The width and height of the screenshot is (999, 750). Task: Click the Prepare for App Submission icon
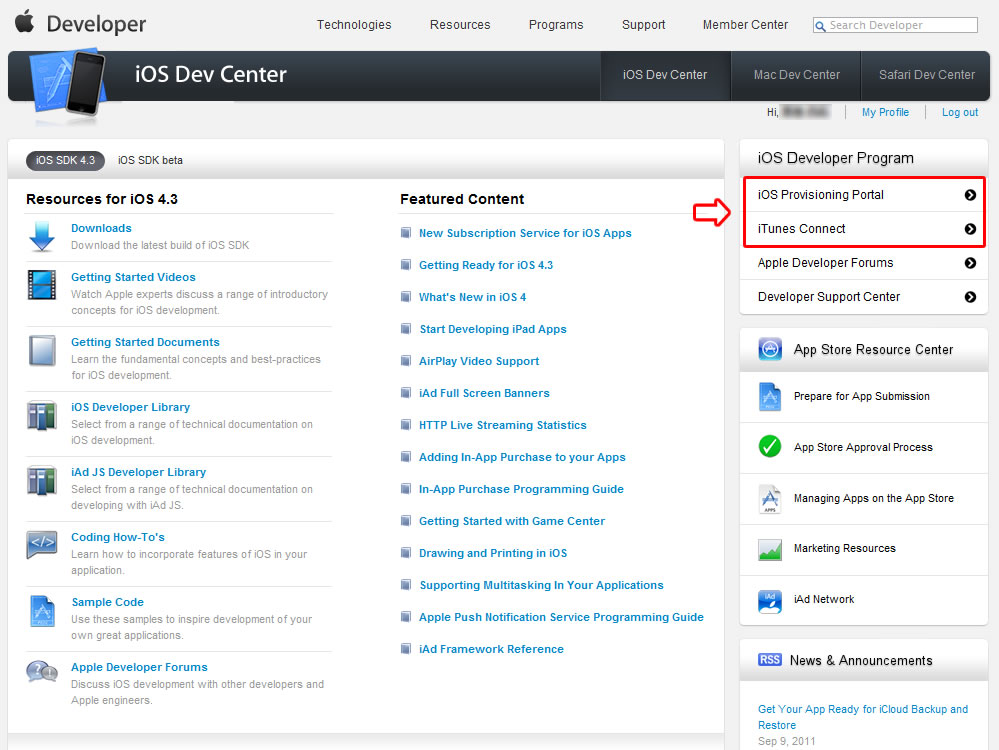tap(770, 396)
